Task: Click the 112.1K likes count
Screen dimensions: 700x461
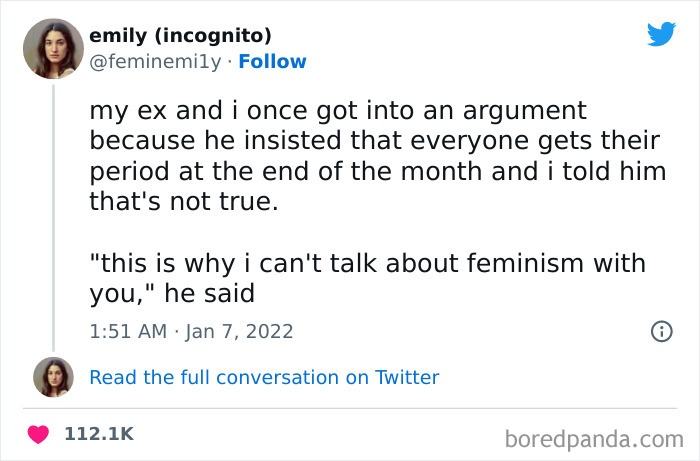Action: coord(98,434)
